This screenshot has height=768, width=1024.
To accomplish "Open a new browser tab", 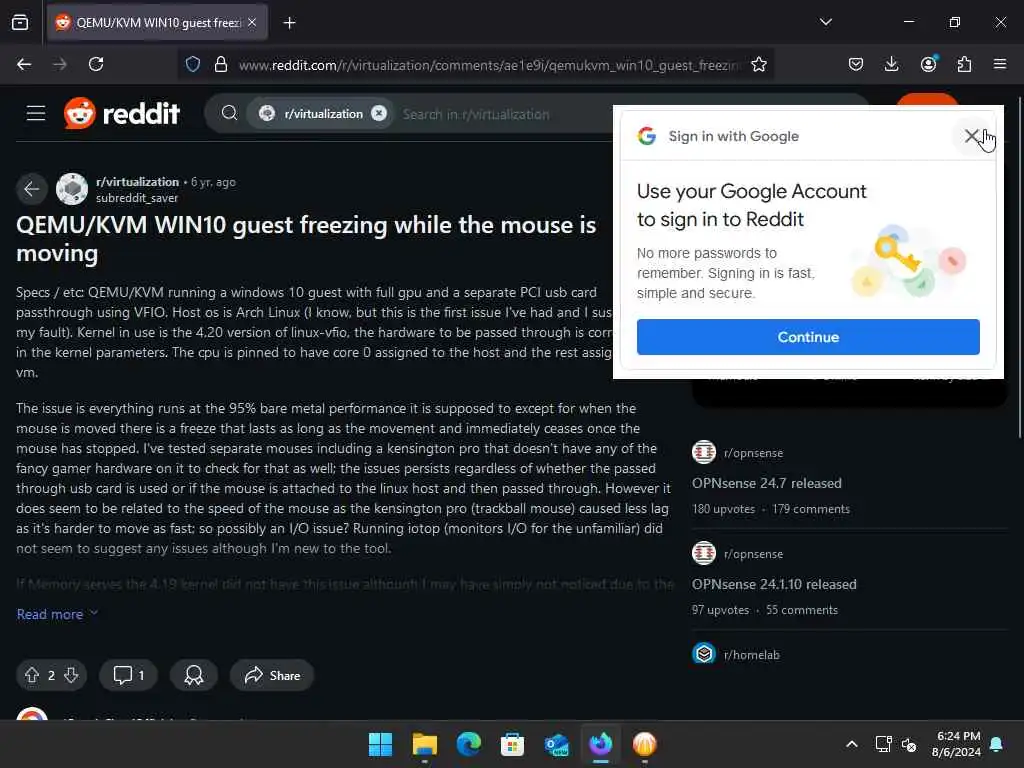I will pyautogui.click(x=289, y=23).
